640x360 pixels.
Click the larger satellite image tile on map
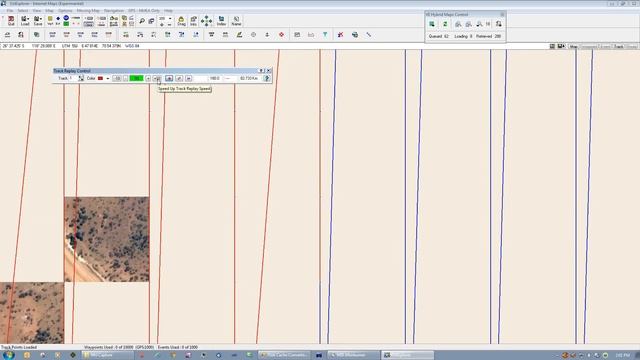click(x=107, y=240)
